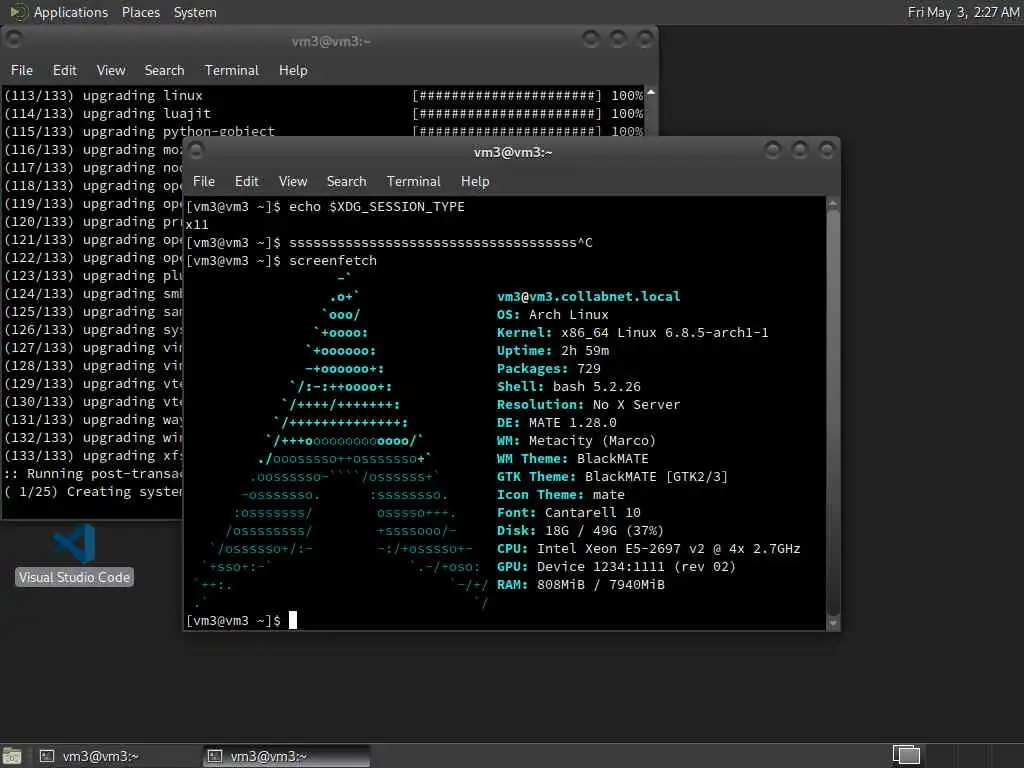This screenshot has width=1024, height=768.
Task: Click the 'WM: Metacity (Marco)' line
Action: click(x=576, y=441)
